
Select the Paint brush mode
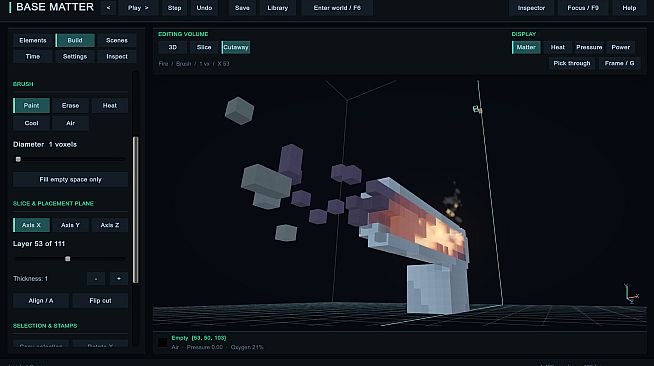[31, 105]
